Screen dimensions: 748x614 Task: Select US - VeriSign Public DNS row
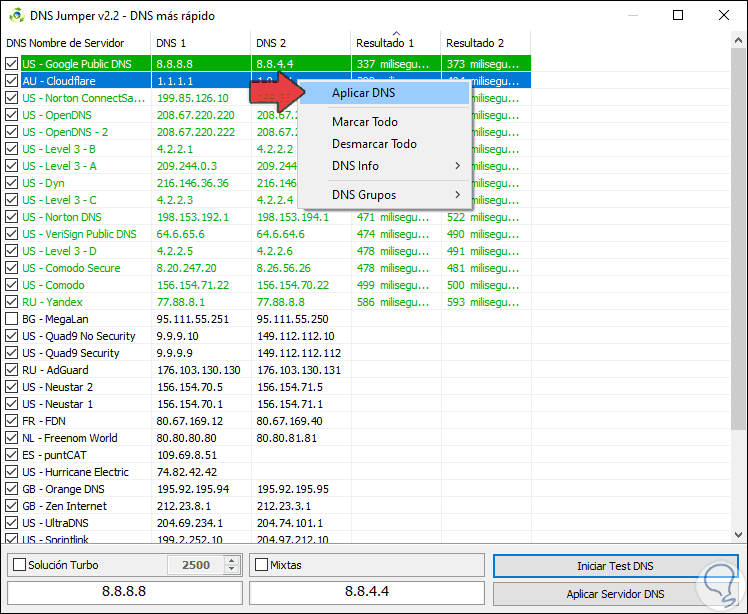click(267, 234)
